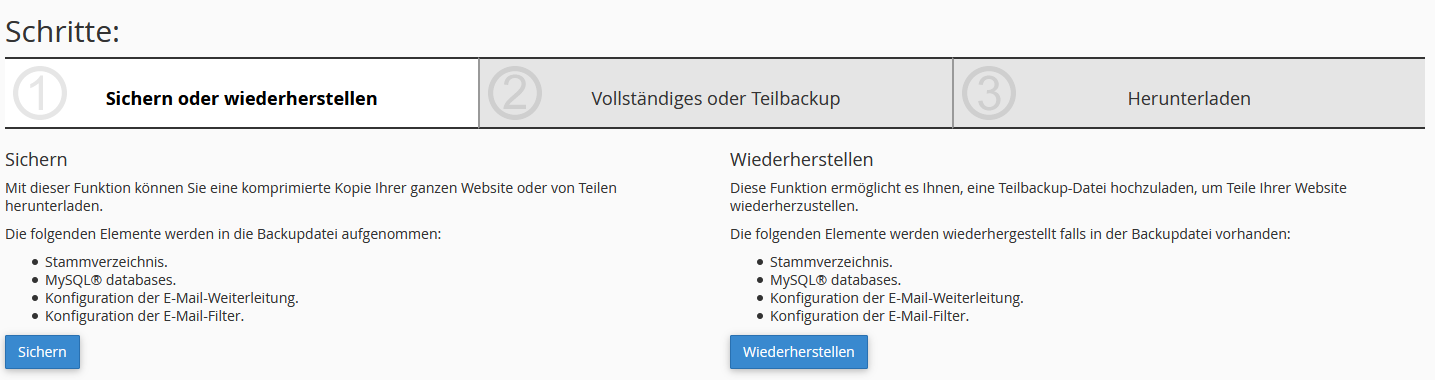
Task: Click the circled number 3 step icon
Action: (988, 94)
